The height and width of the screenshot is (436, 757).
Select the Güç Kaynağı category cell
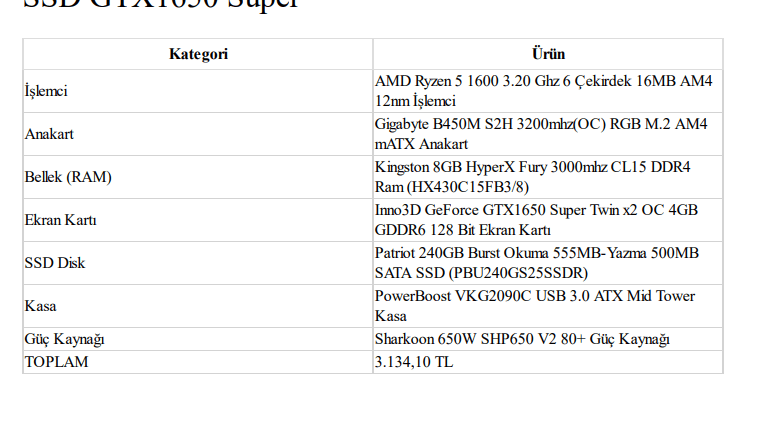click(x=65, y=339)
